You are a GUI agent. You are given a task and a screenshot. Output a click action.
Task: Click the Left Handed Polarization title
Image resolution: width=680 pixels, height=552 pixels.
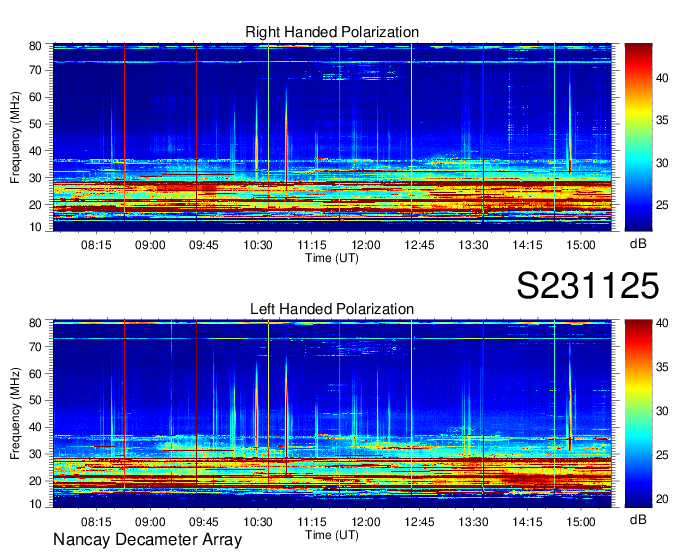coord(332,309)
